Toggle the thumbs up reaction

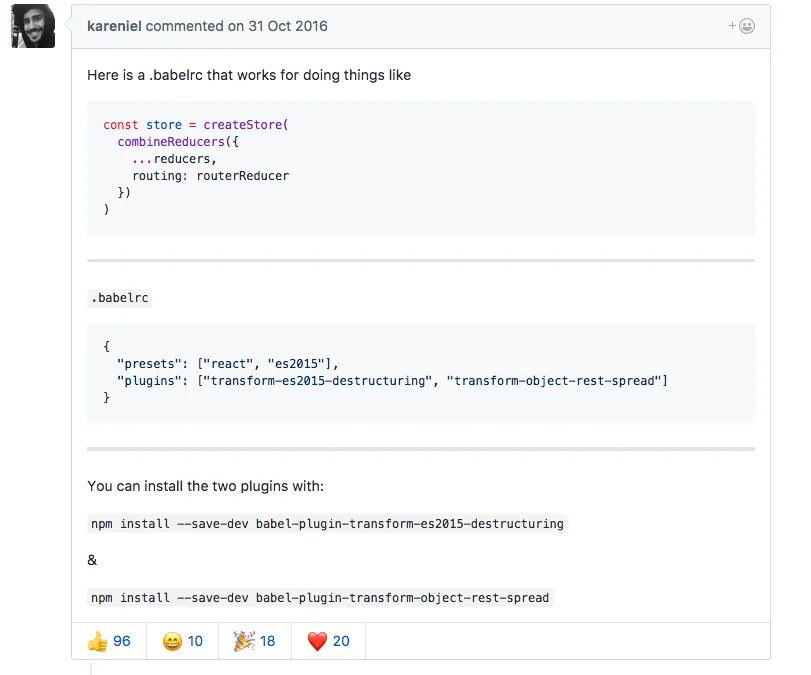point(97,641)
